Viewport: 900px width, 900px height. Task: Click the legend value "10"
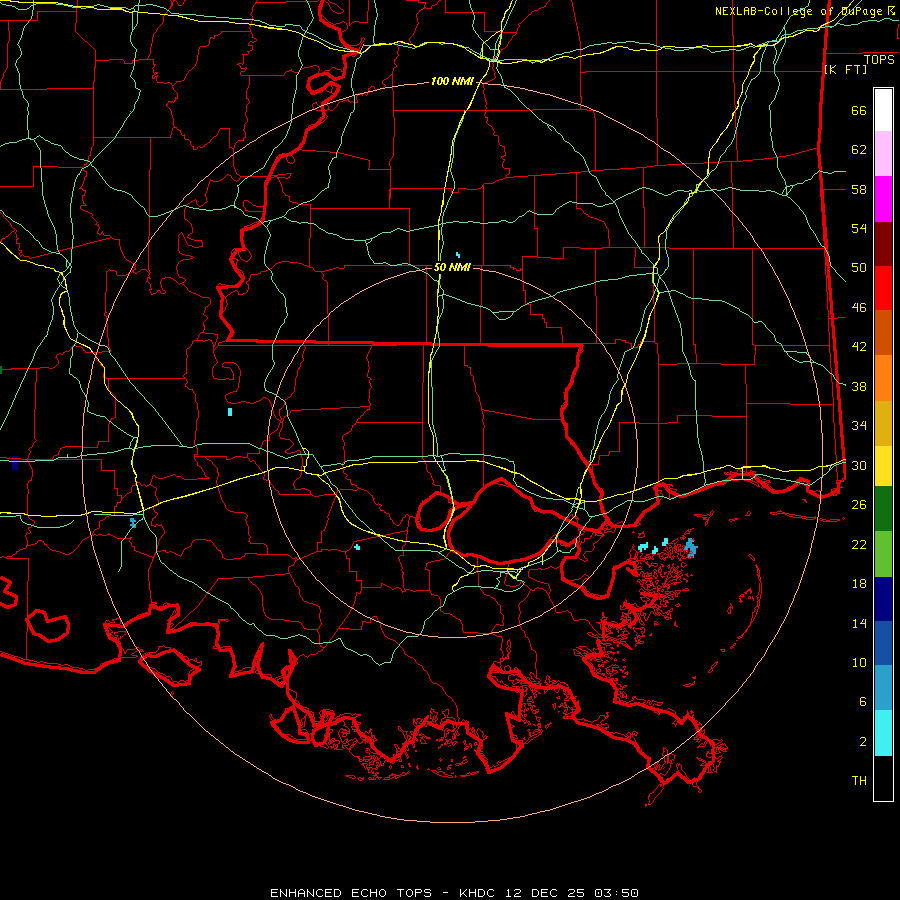pos(859,663)
